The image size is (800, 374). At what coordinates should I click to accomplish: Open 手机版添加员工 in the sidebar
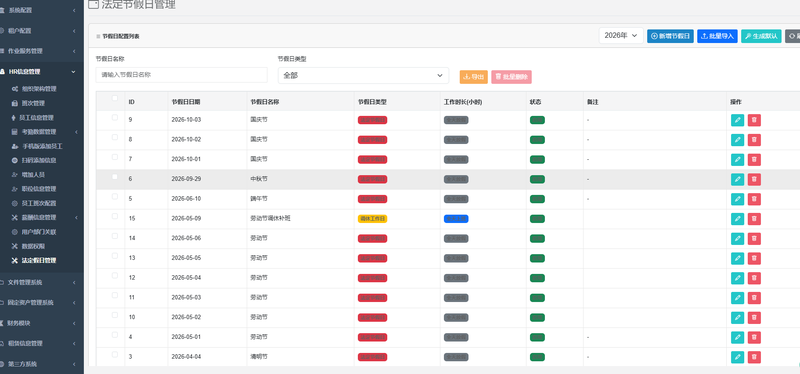[42, 146]
